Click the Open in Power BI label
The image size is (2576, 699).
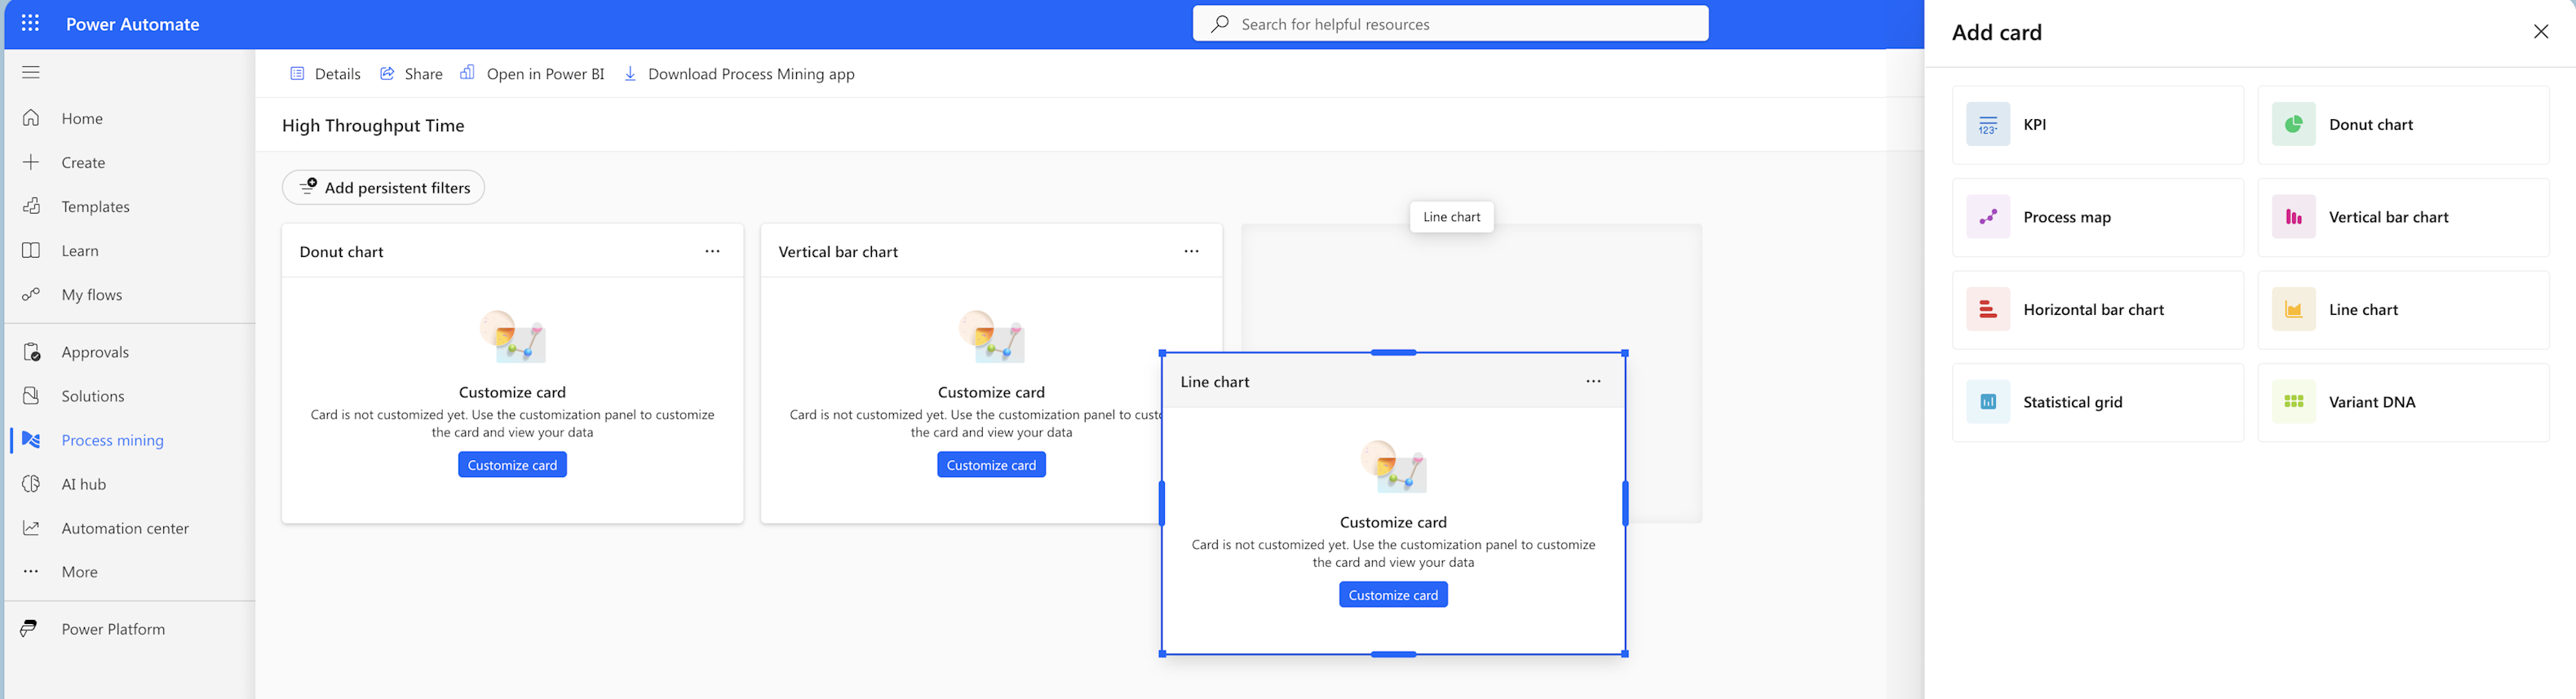coord(545,74)
